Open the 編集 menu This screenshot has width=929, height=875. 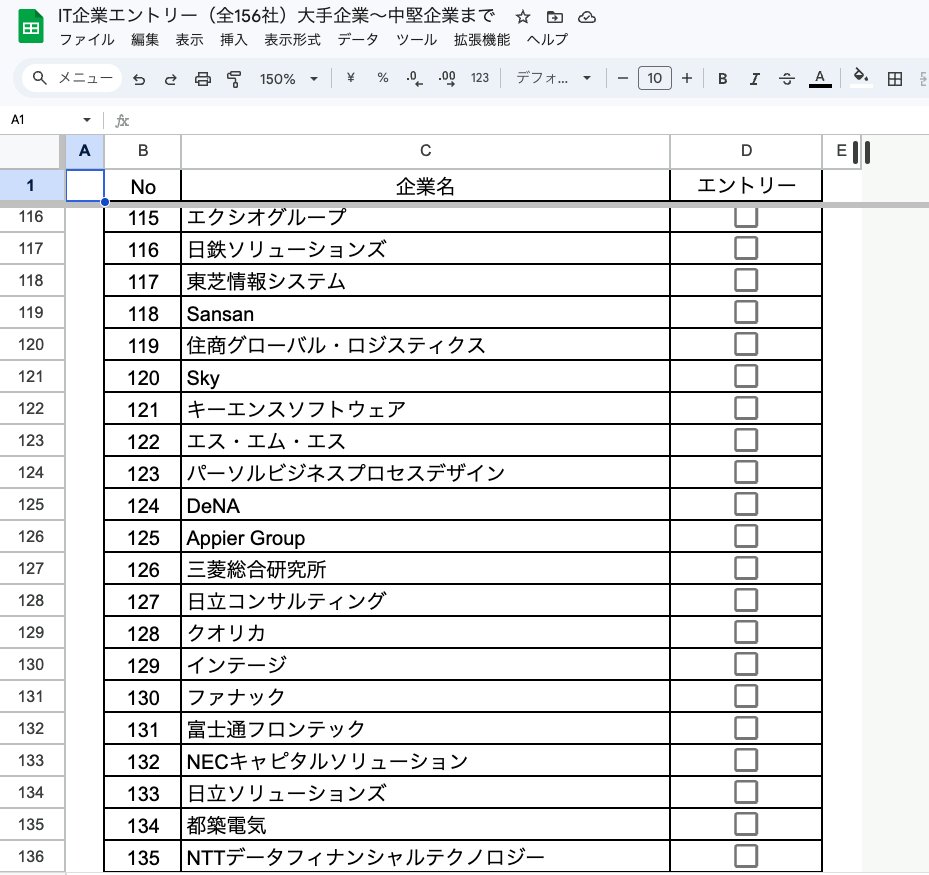pyautogui.click(x=145, y=40)
